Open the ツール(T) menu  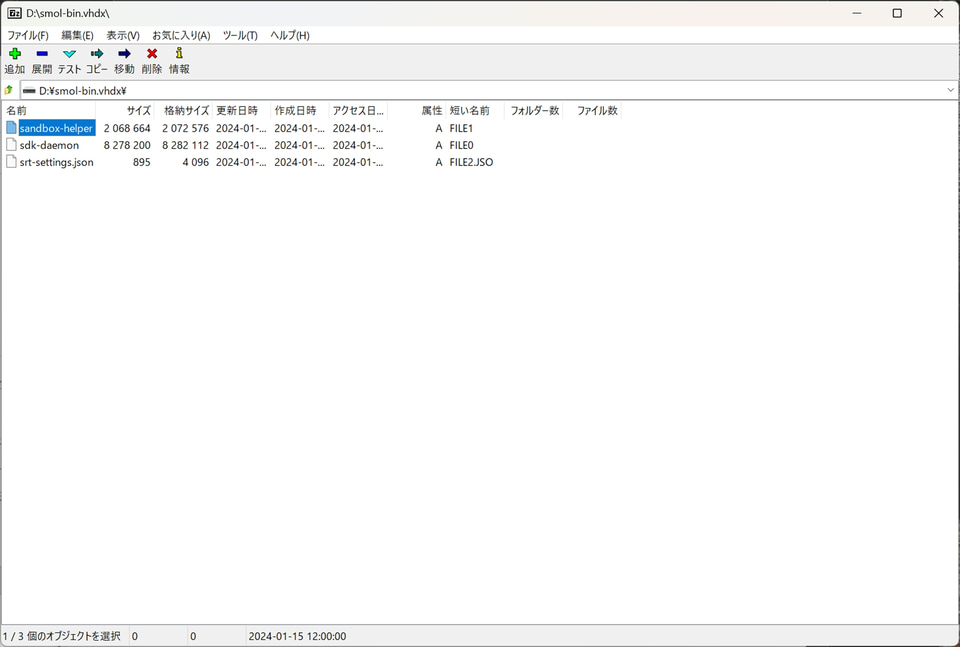[x=240, y=36]
